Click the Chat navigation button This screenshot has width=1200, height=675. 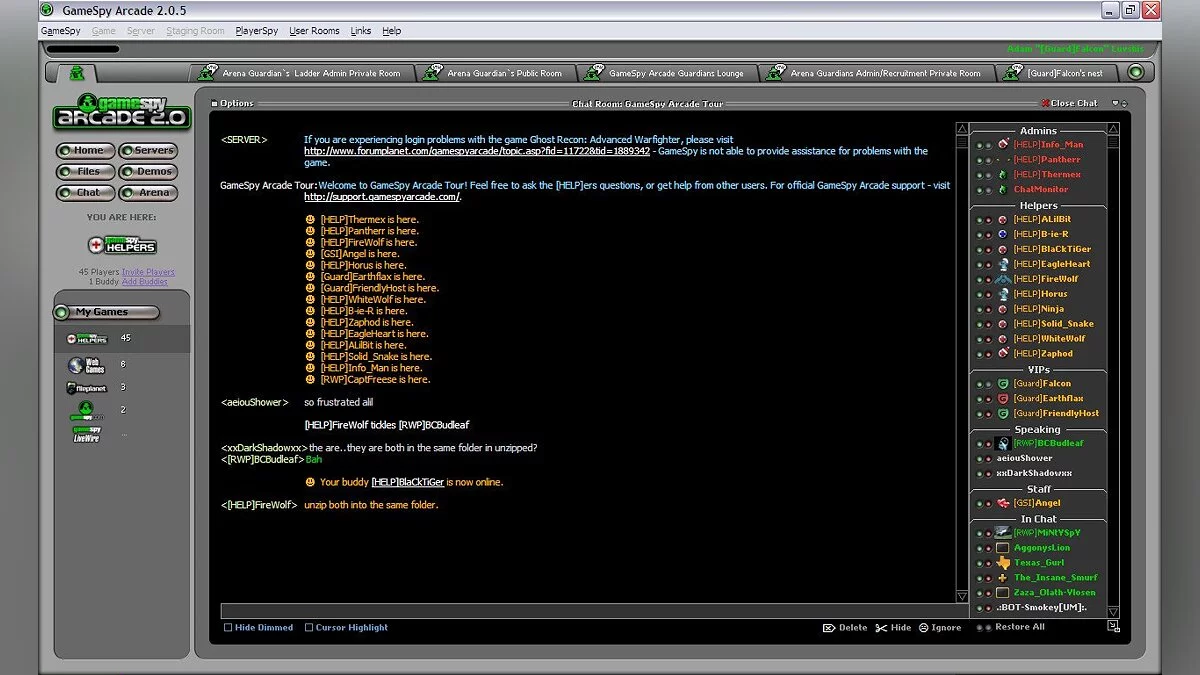(85, 192)
